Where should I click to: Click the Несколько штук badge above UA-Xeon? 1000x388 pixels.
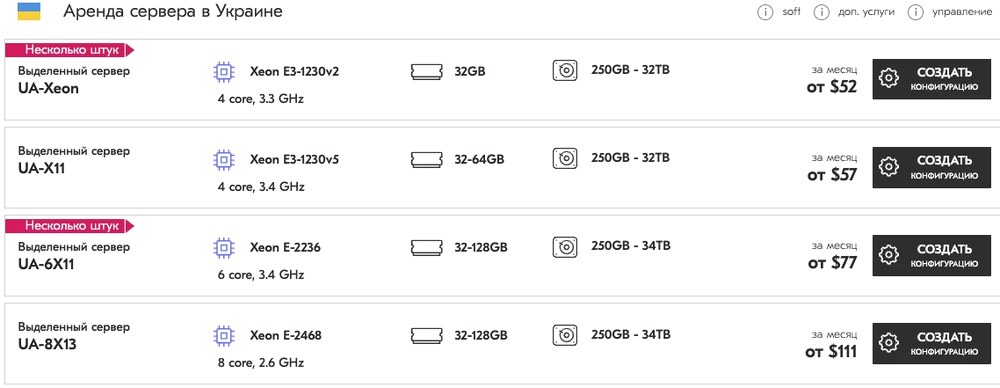(x=70, y=50)
